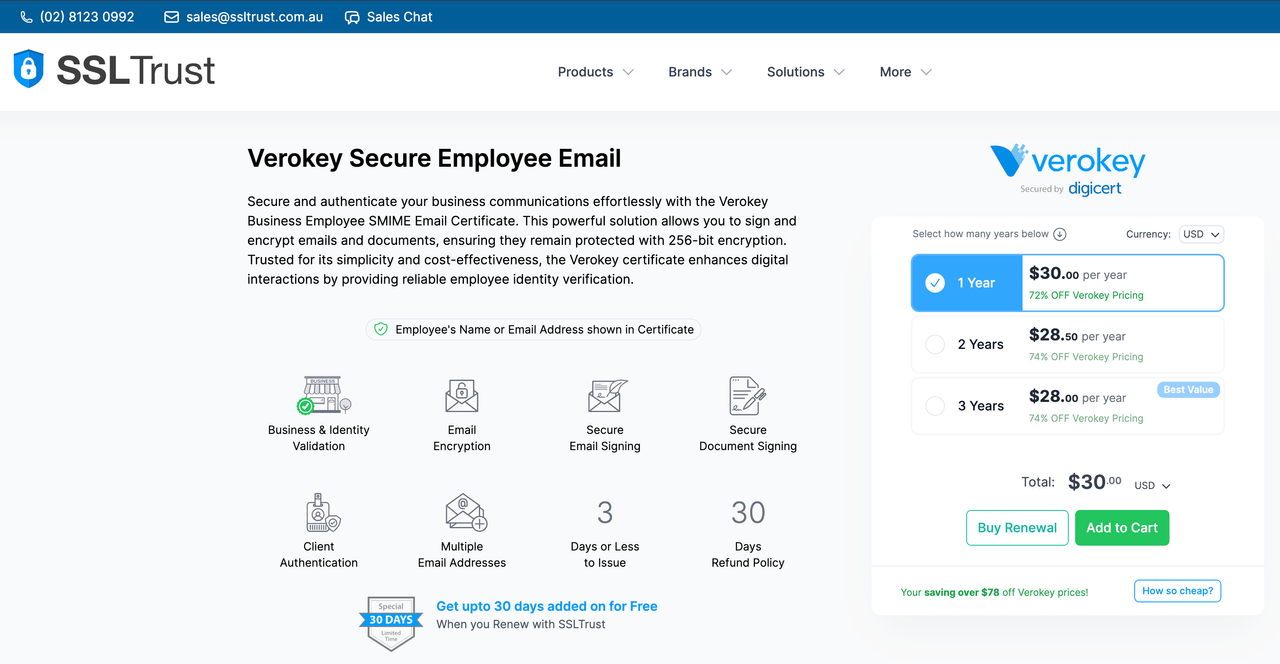The height and width of the screenshot is (664, 1280).
Task: Click the How so cheap? link
Action: click(x=1177, y=591)
